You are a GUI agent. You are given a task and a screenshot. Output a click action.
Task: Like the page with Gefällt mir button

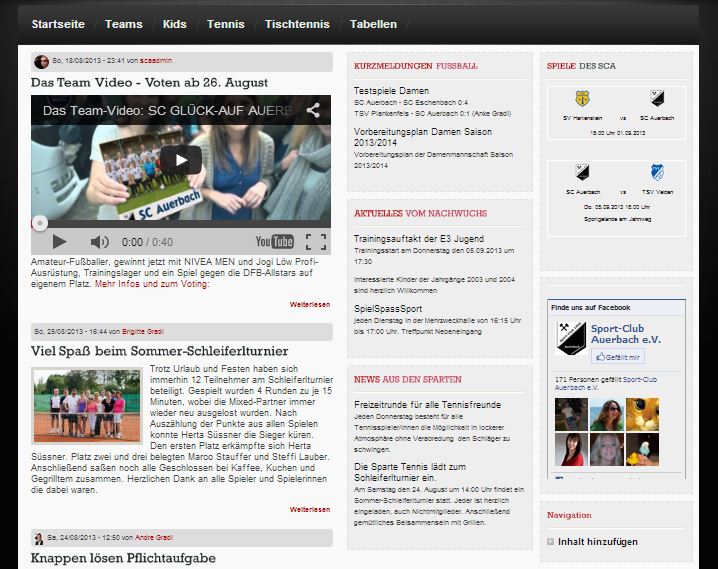click(x=618, y=356)
